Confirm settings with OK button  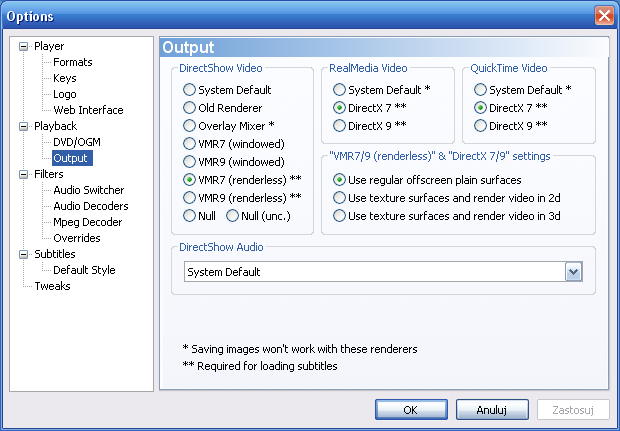click(411, 410)
